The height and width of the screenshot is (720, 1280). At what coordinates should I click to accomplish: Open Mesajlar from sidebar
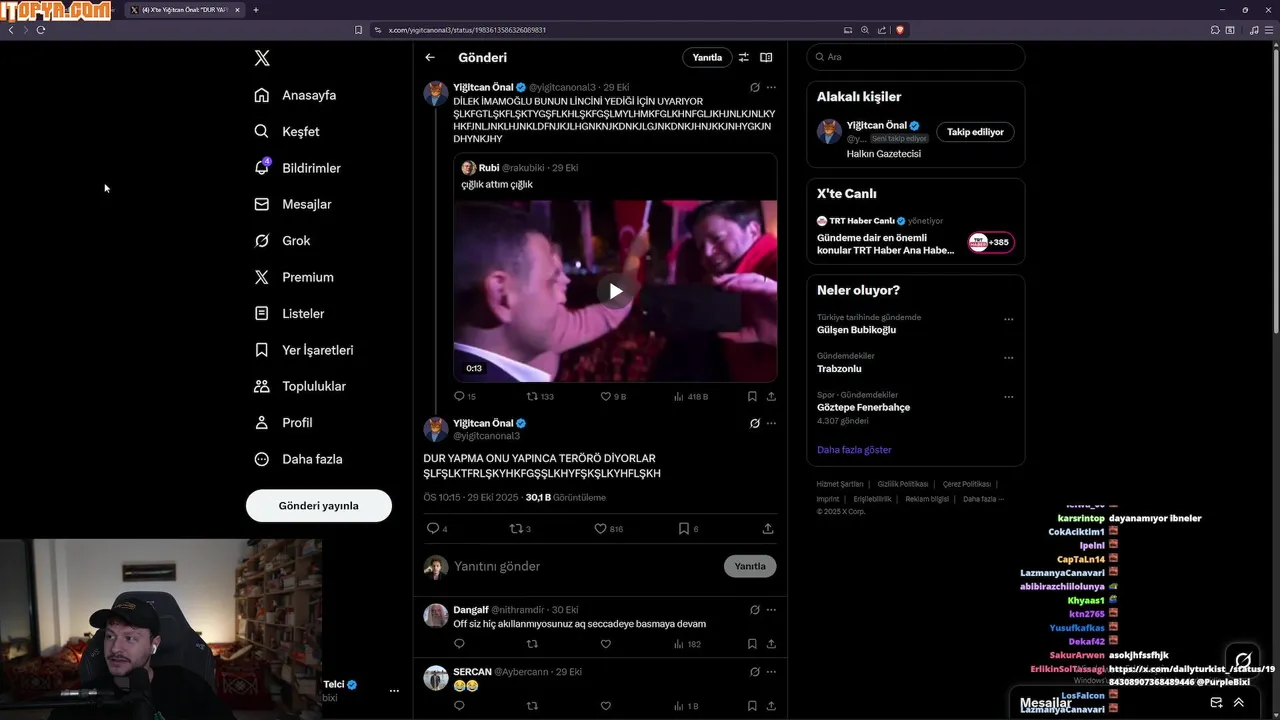point(292,204)
